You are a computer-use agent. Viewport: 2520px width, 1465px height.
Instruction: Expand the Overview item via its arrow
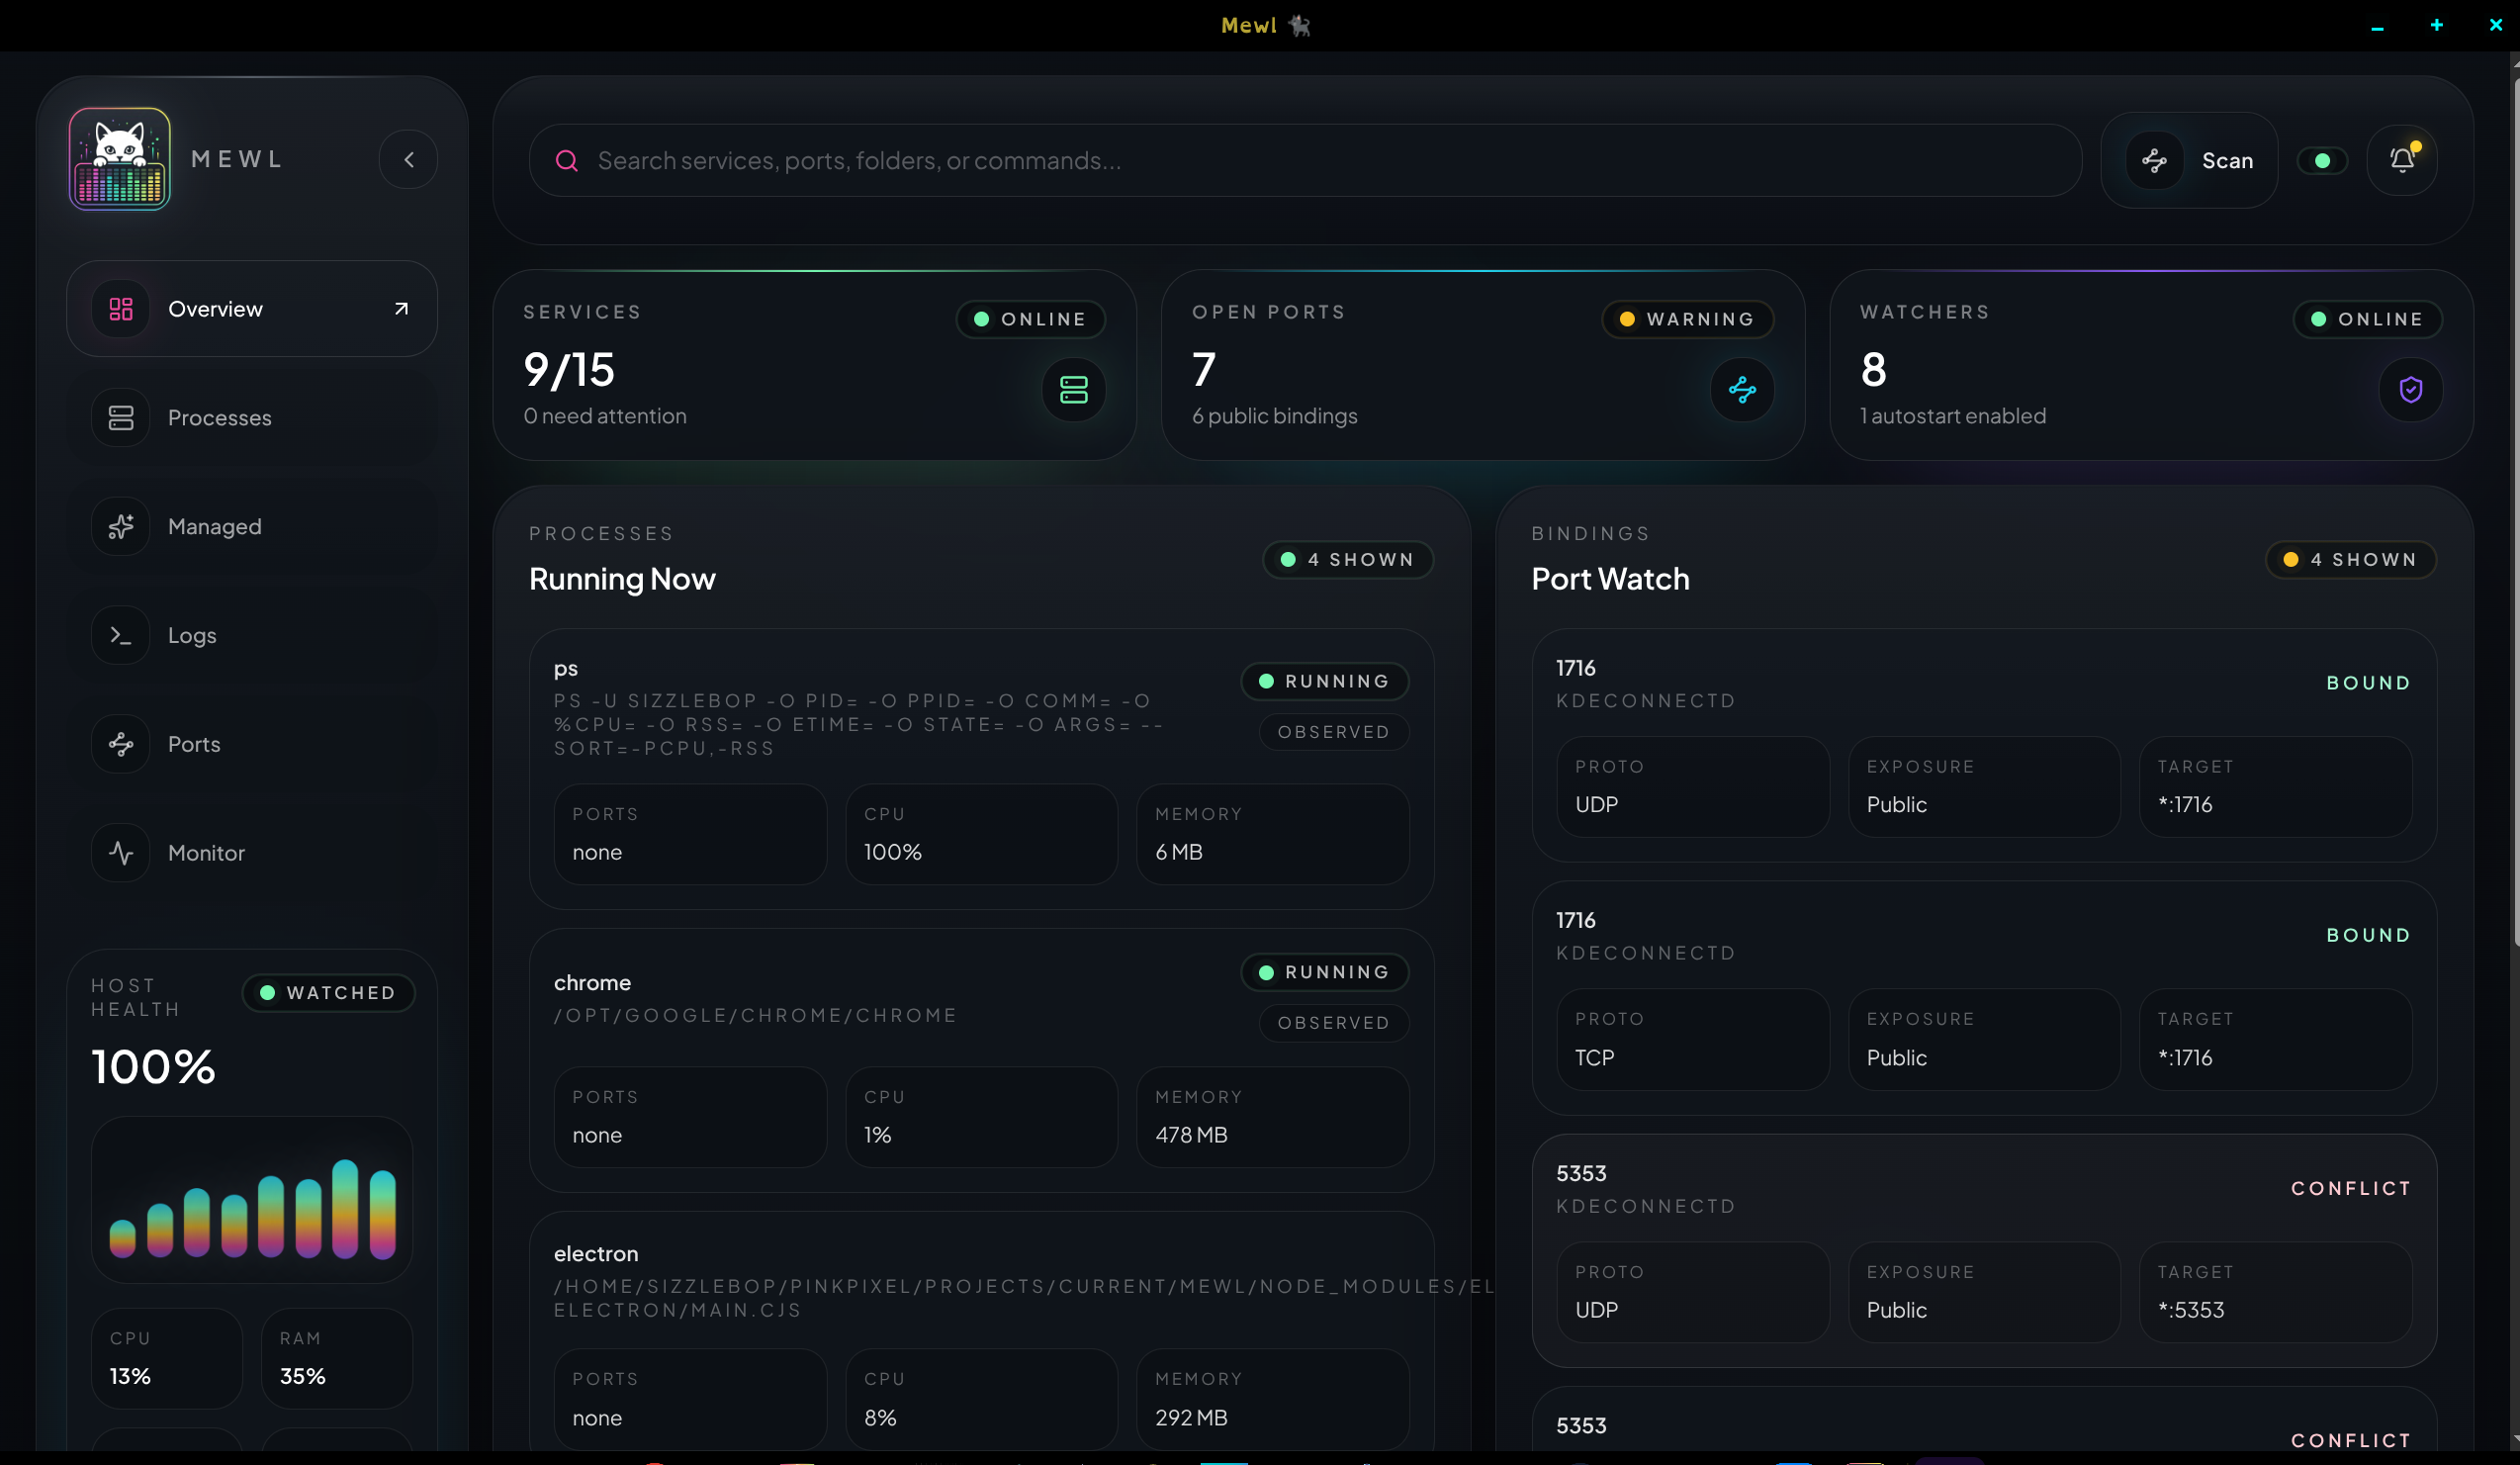(400, 309)
